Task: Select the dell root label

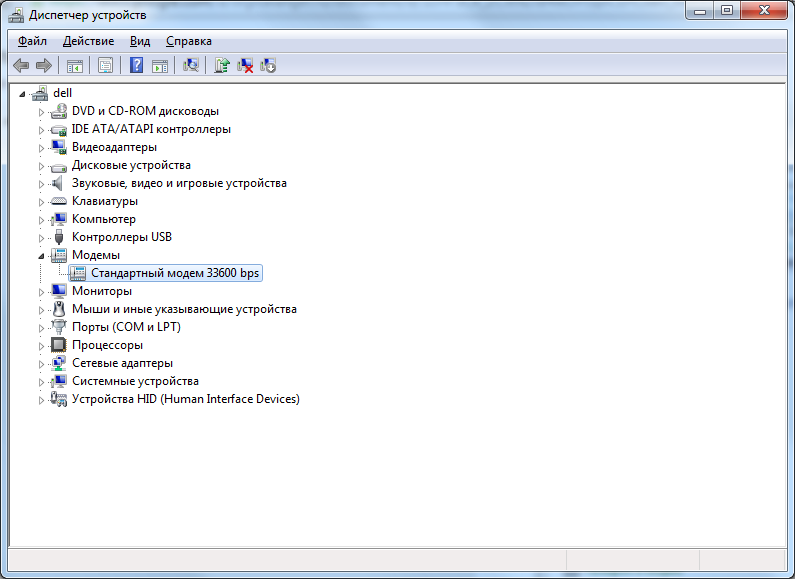Action: [x=62, y=93]
